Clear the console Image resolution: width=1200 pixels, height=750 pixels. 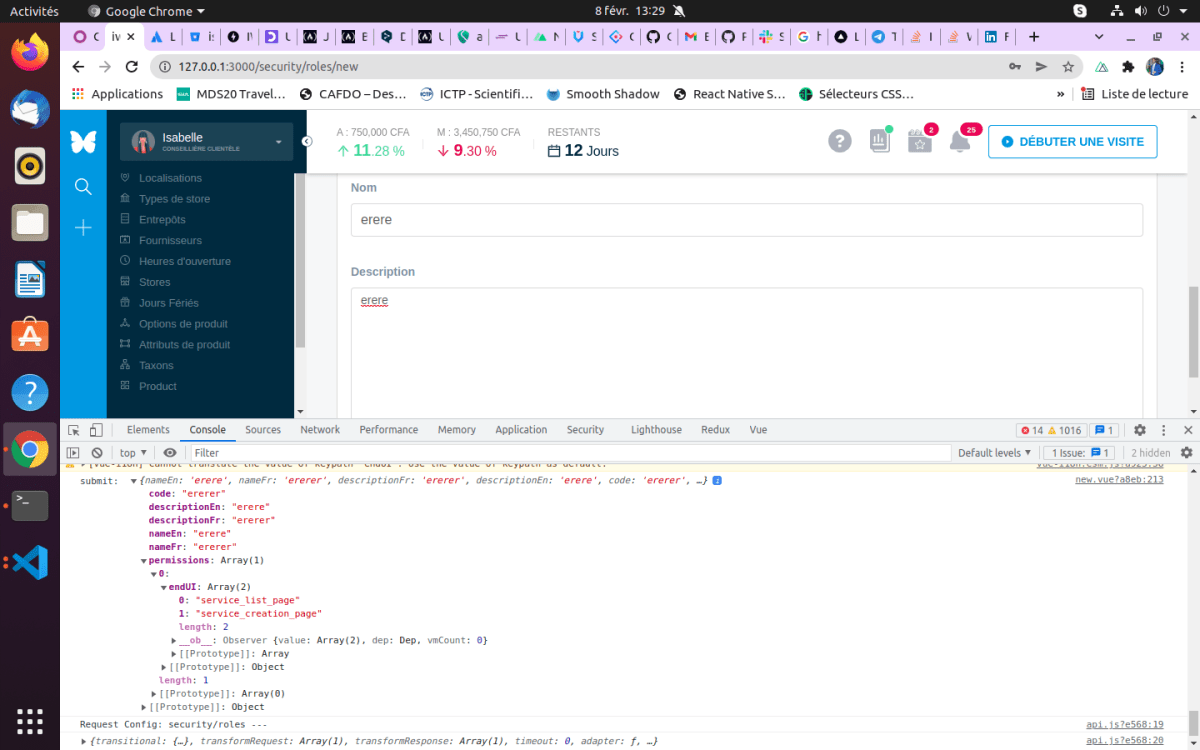coord(97,453)
